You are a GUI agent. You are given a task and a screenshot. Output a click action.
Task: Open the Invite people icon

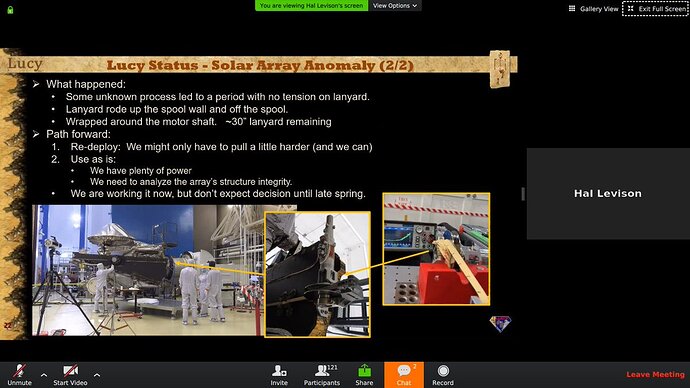pos(279,375)
